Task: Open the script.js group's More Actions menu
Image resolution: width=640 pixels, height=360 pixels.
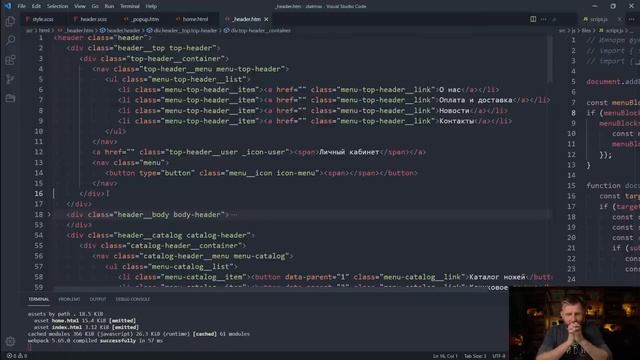Action: [631, 19]
